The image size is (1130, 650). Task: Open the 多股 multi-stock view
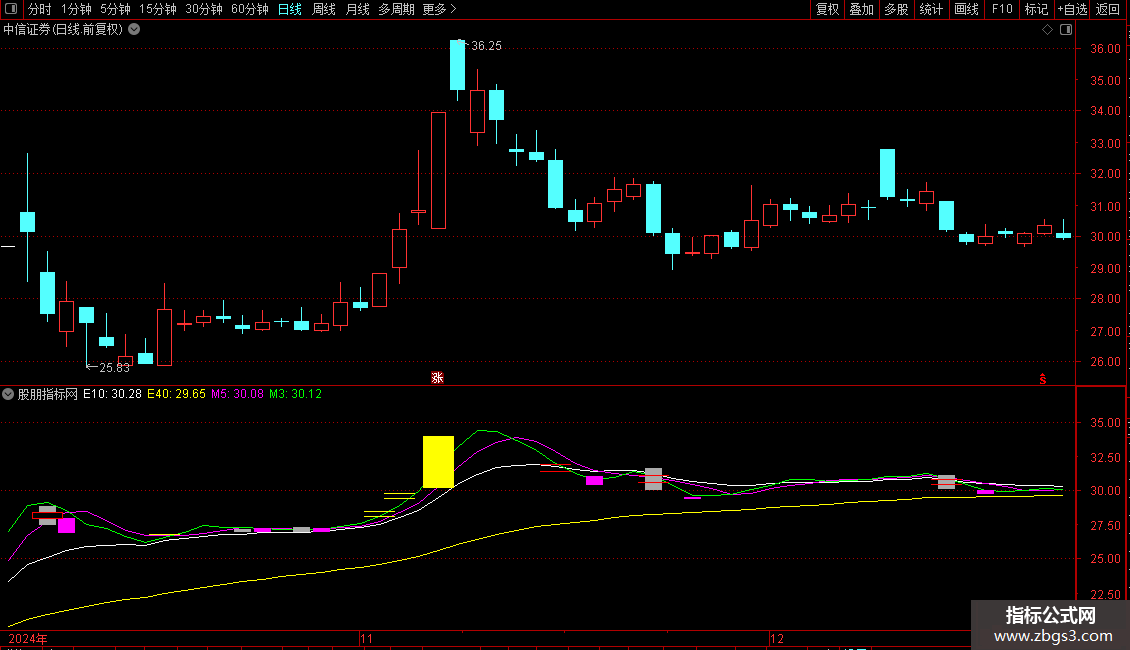point(896,9)
